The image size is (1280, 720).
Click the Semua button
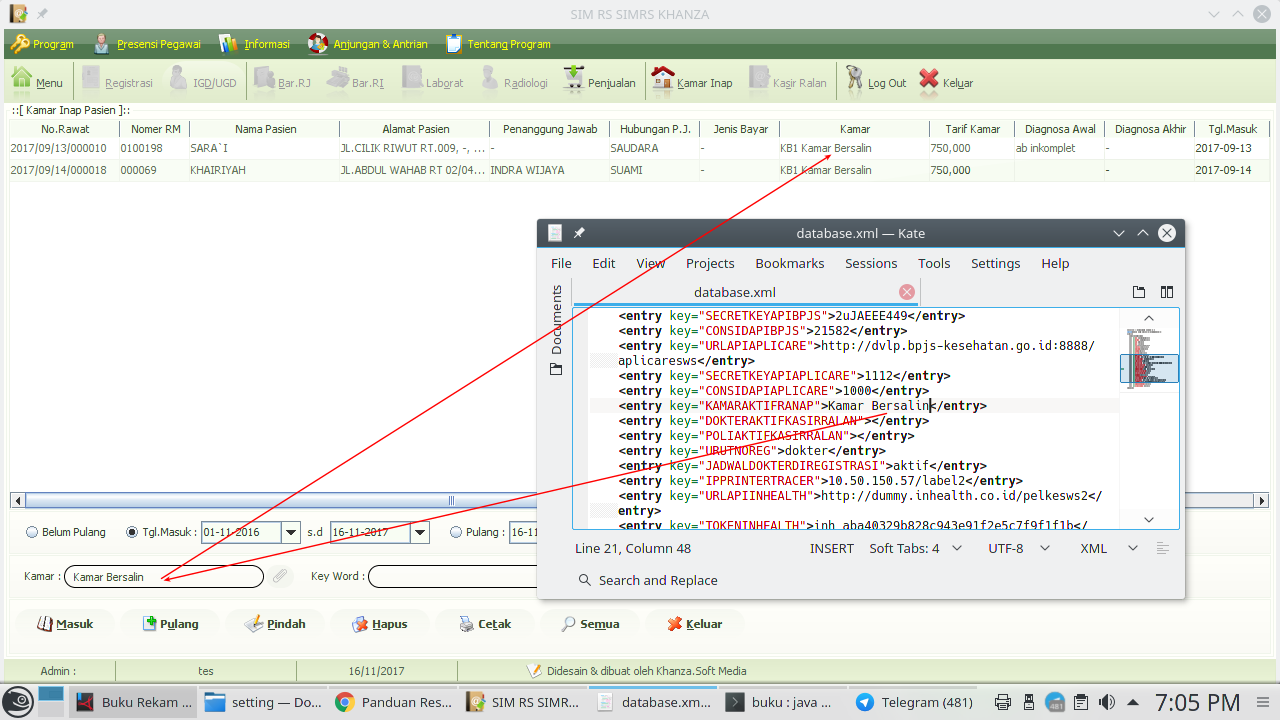pyautogui.click(x=589, y=624)
